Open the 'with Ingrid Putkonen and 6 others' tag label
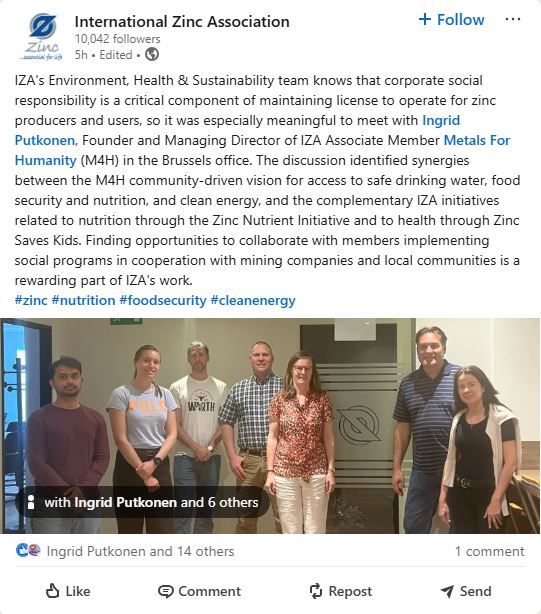 pos(151,502)
